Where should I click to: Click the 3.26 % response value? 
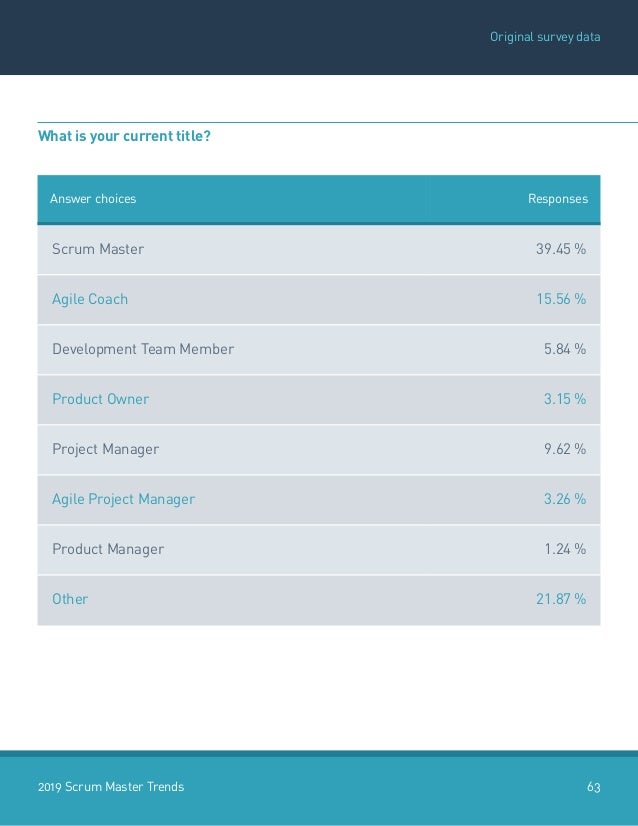pos(565,499)
